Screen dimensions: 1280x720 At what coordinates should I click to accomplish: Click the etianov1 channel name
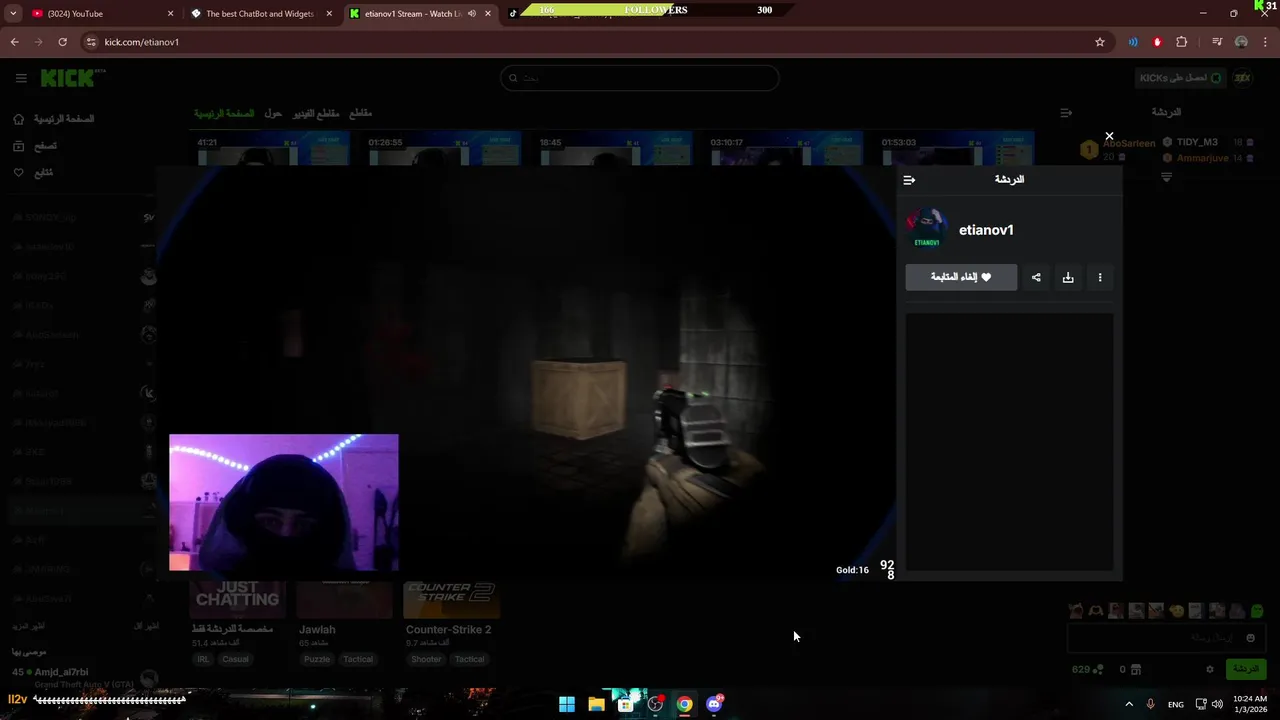(986, 230)
